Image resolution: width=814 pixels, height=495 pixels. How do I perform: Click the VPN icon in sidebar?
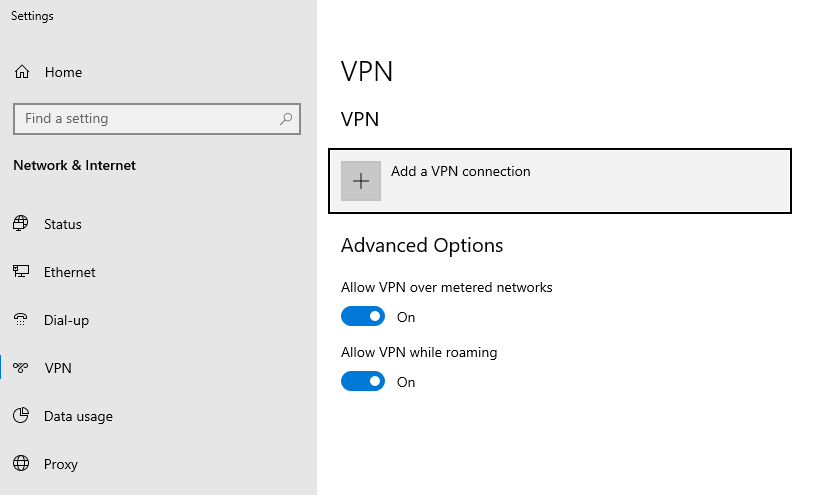(x=21, y=368)
